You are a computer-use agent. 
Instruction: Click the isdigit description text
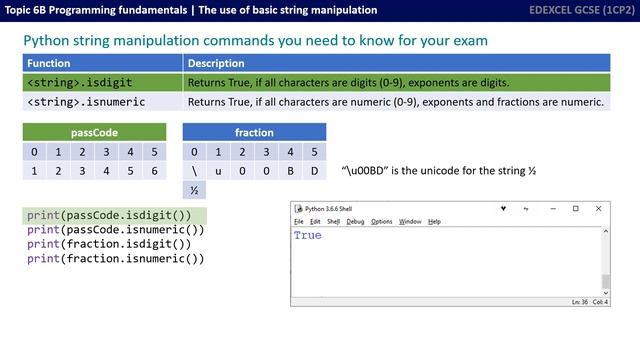click(x=348, y=83)
